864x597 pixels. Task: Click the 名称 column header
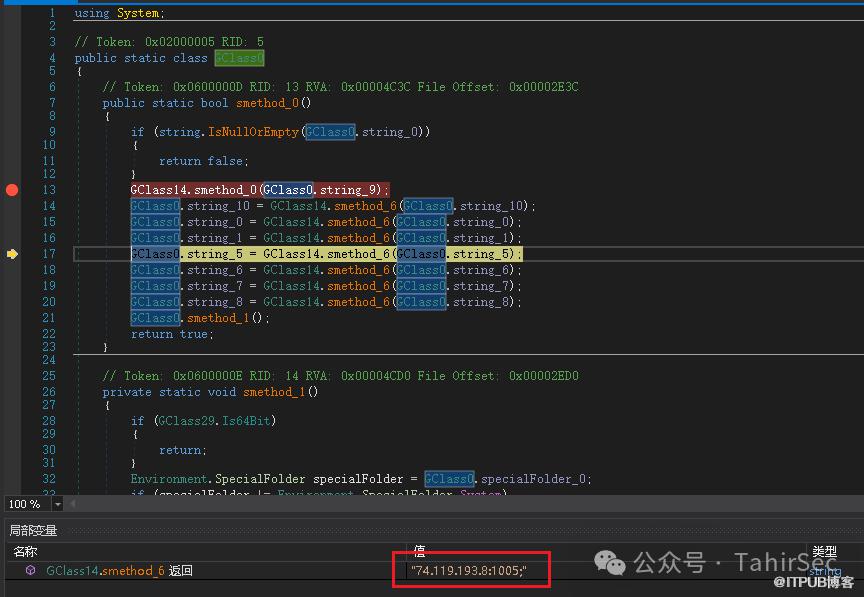click(24, 551)
